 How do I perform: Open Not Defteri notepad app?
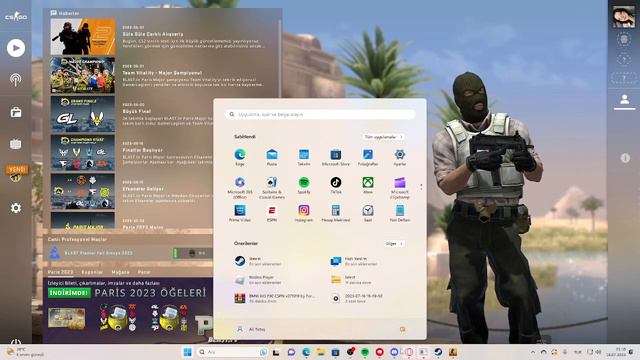click(400, 213)
